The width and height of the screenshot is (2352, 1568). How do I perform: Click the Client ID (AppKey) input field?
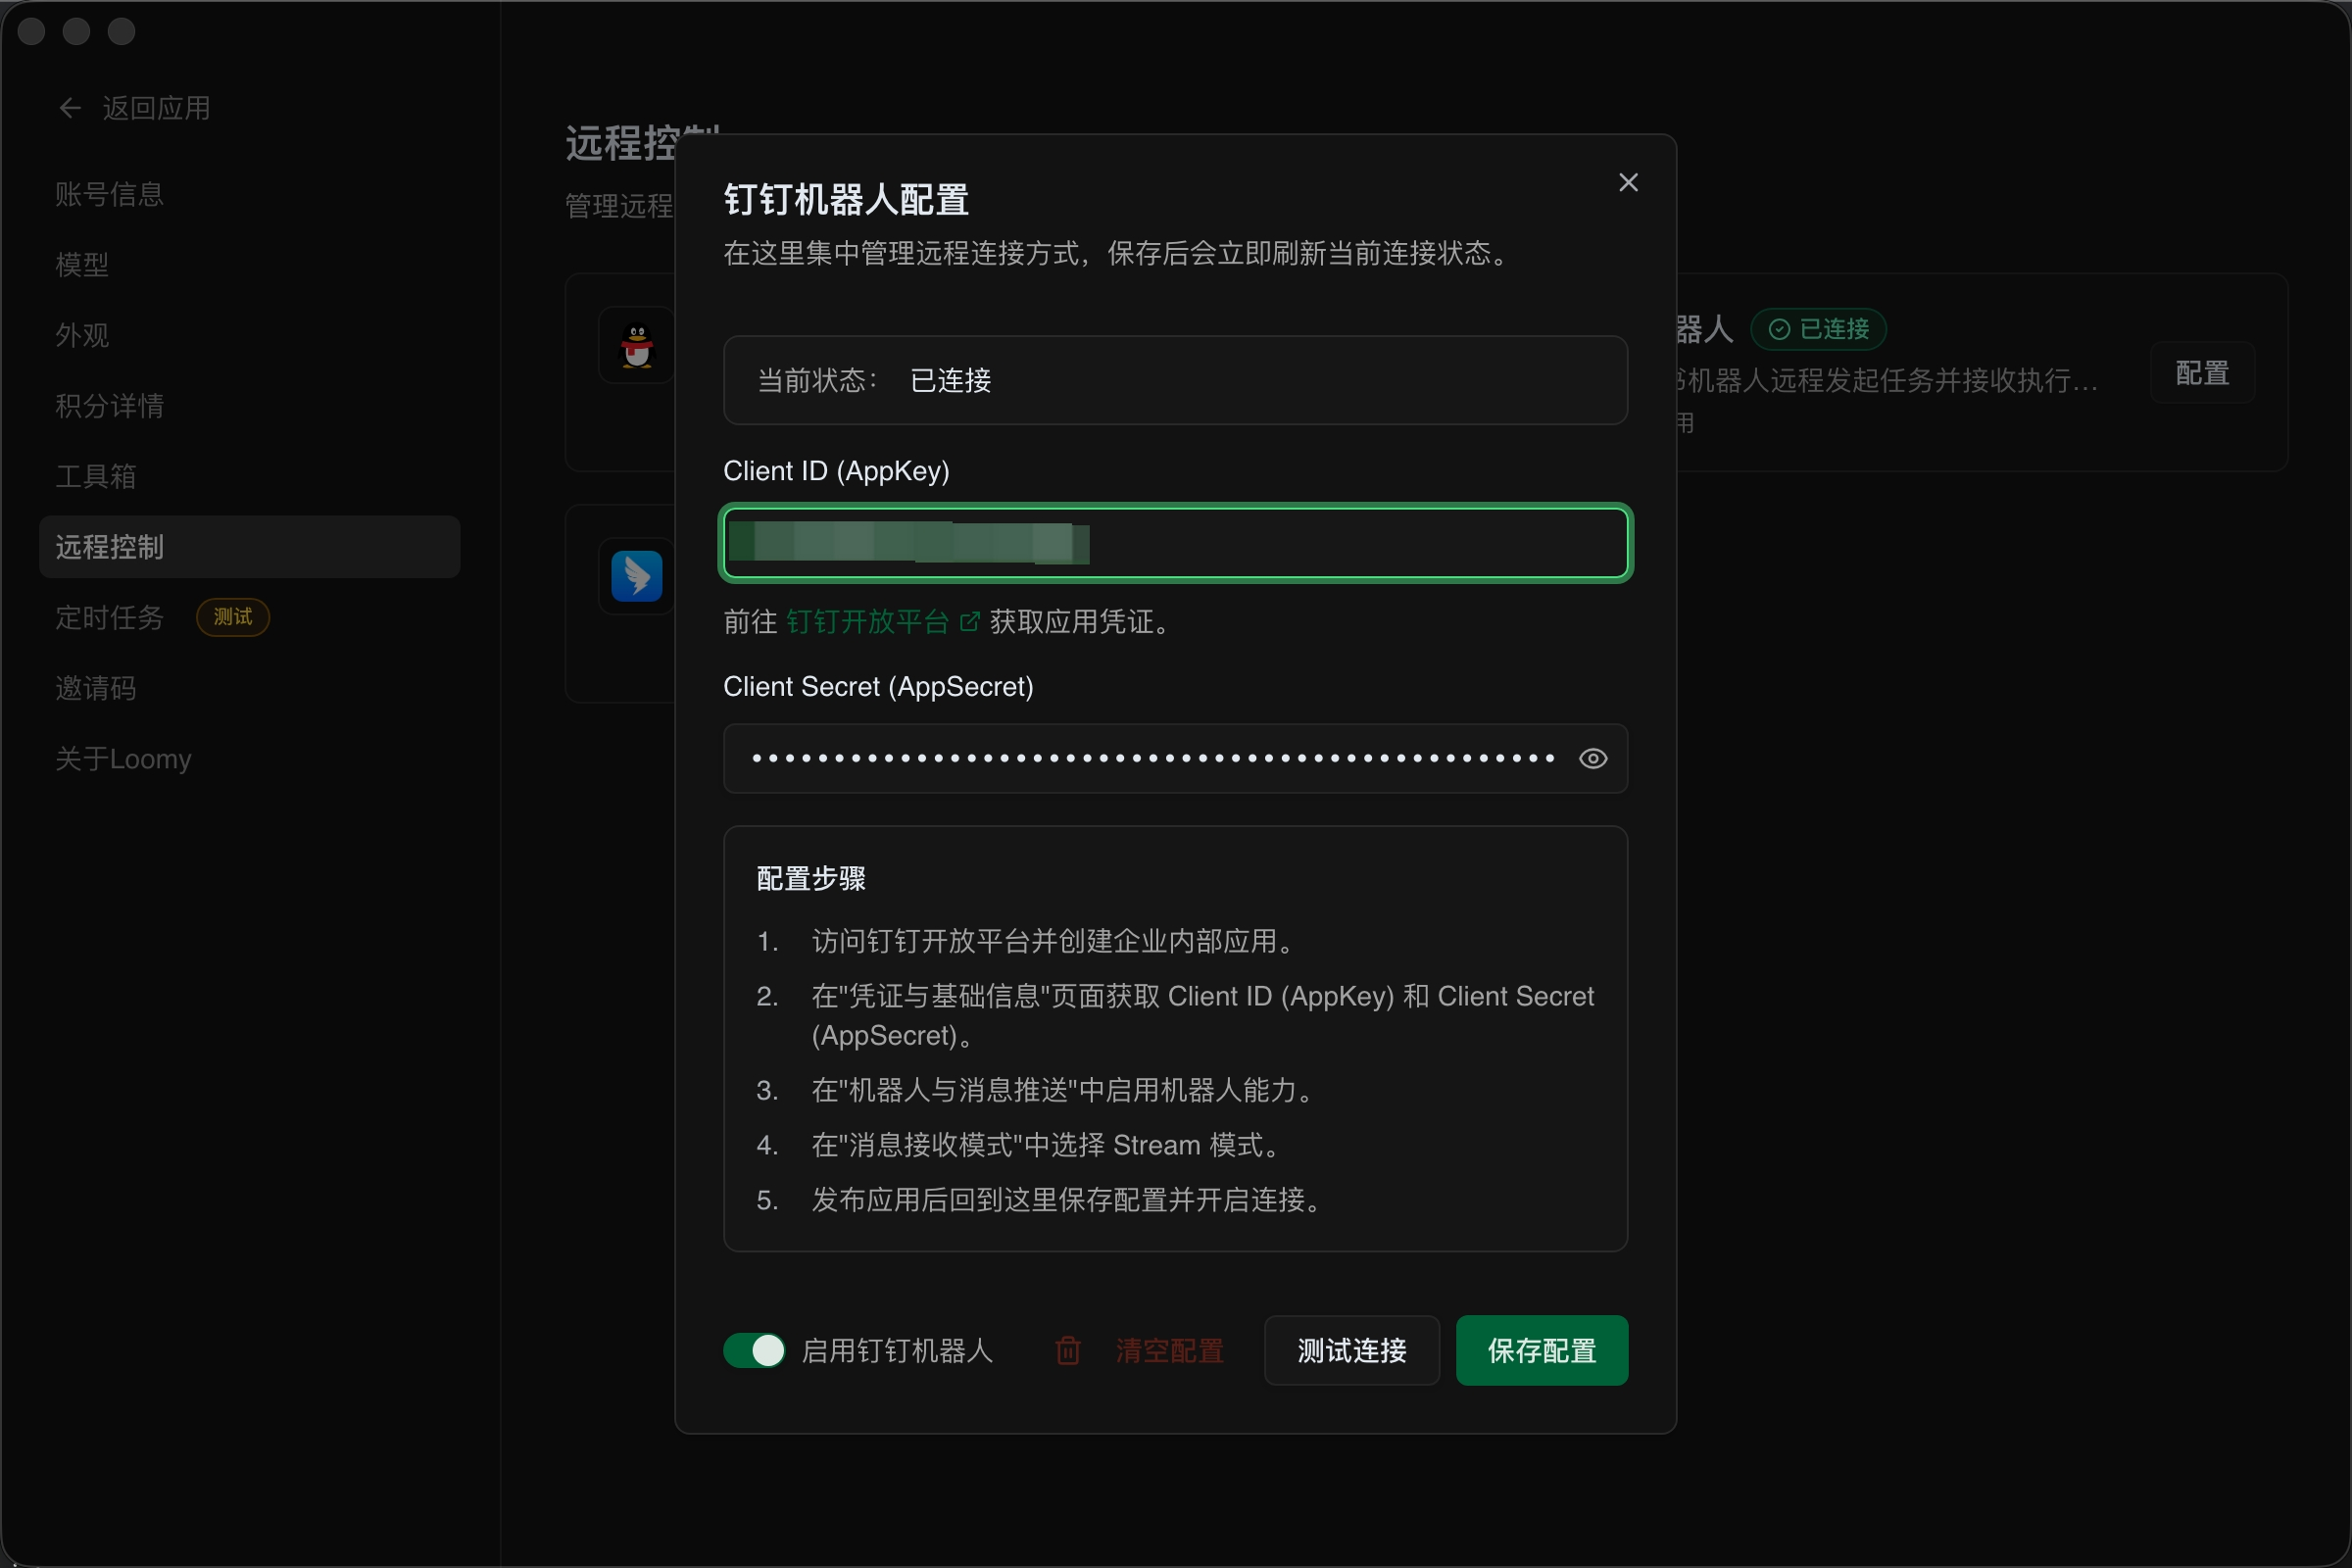click(1176, 543)
